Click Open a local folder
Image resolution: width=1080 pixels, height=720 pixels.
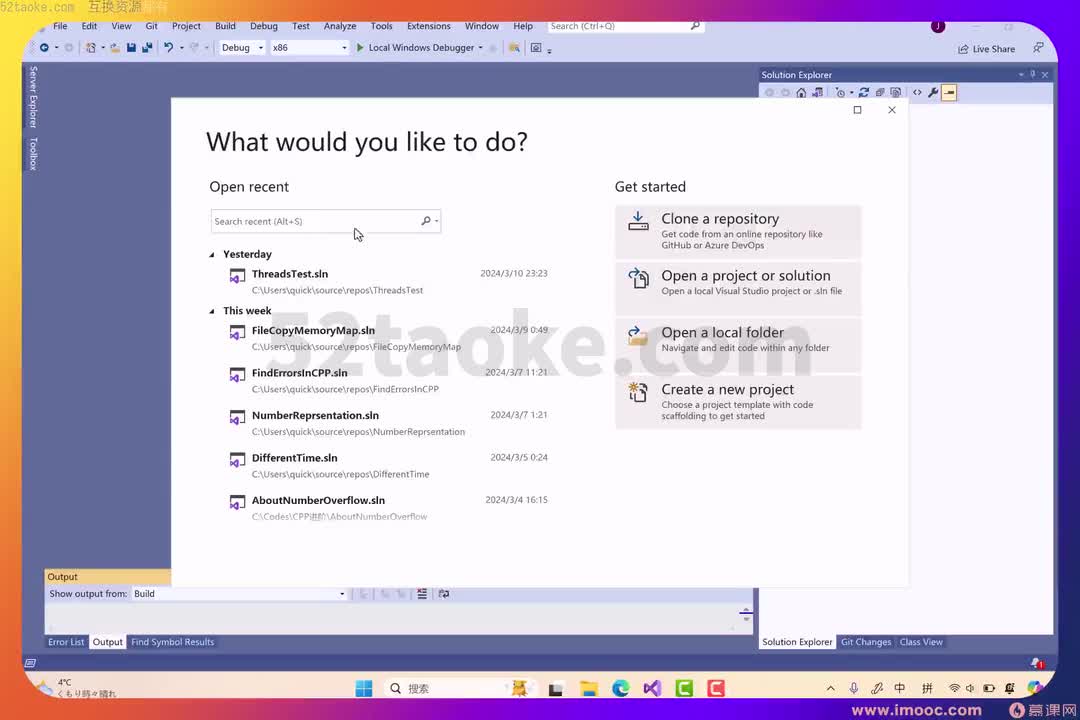738,346
